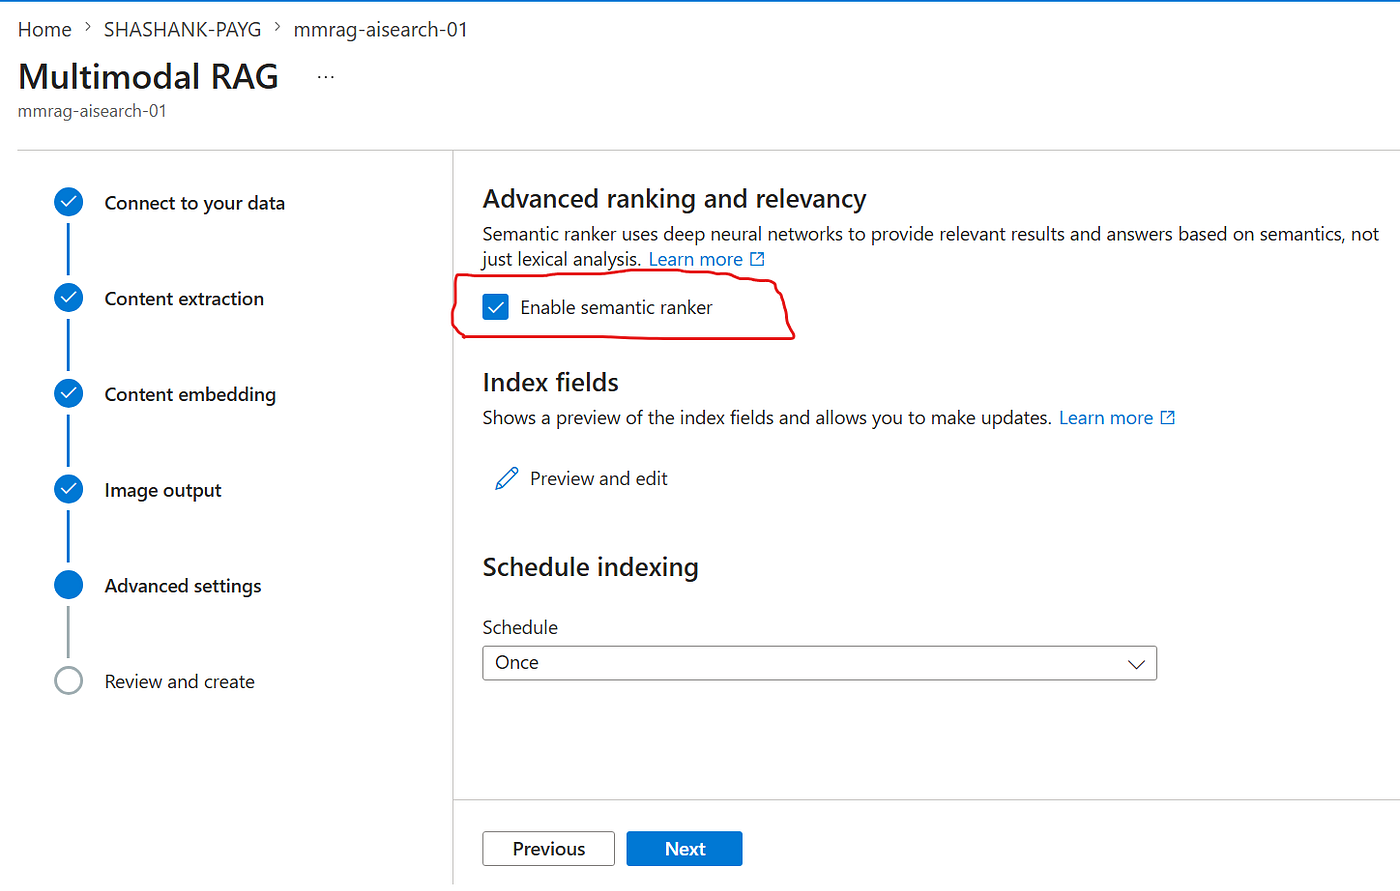Go to the Content extraction step
The width and height of the screenshot is (1400, 891).
pos(184,299)
